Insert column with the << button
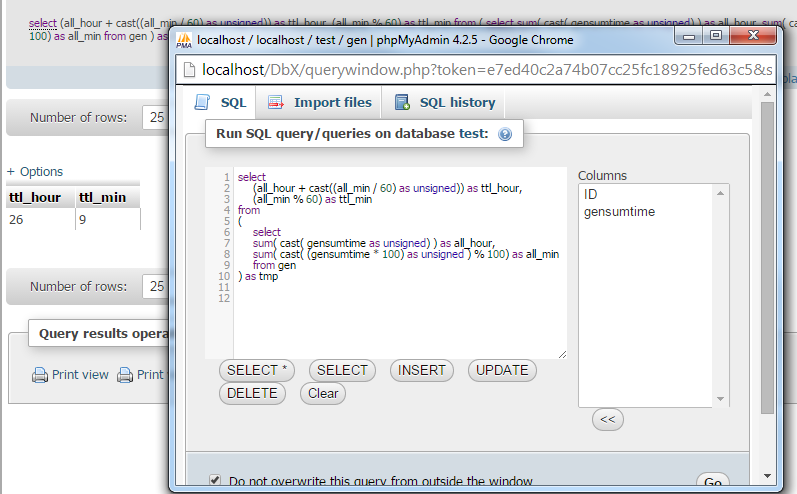Image resolution: width=797 pixels, height=494 pixels. click(x=608, y=420)
